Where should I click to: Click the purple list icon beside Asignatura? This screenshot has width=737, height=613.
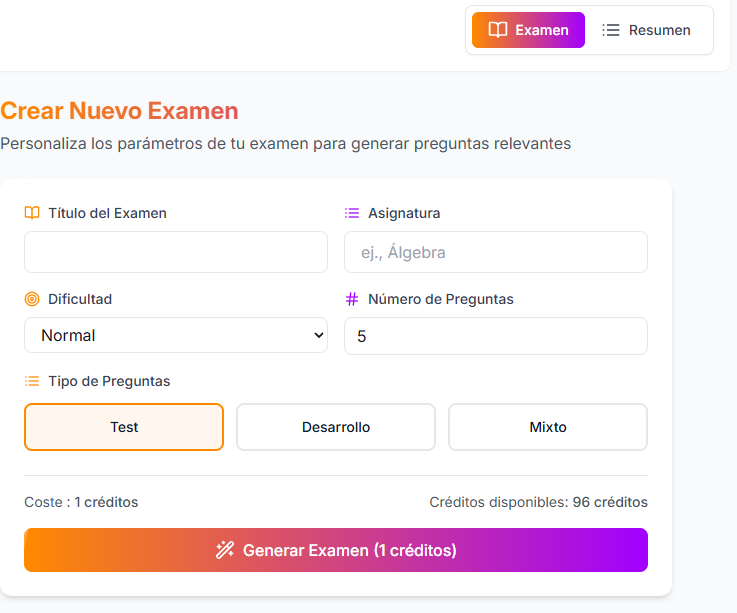coord(352,213)
